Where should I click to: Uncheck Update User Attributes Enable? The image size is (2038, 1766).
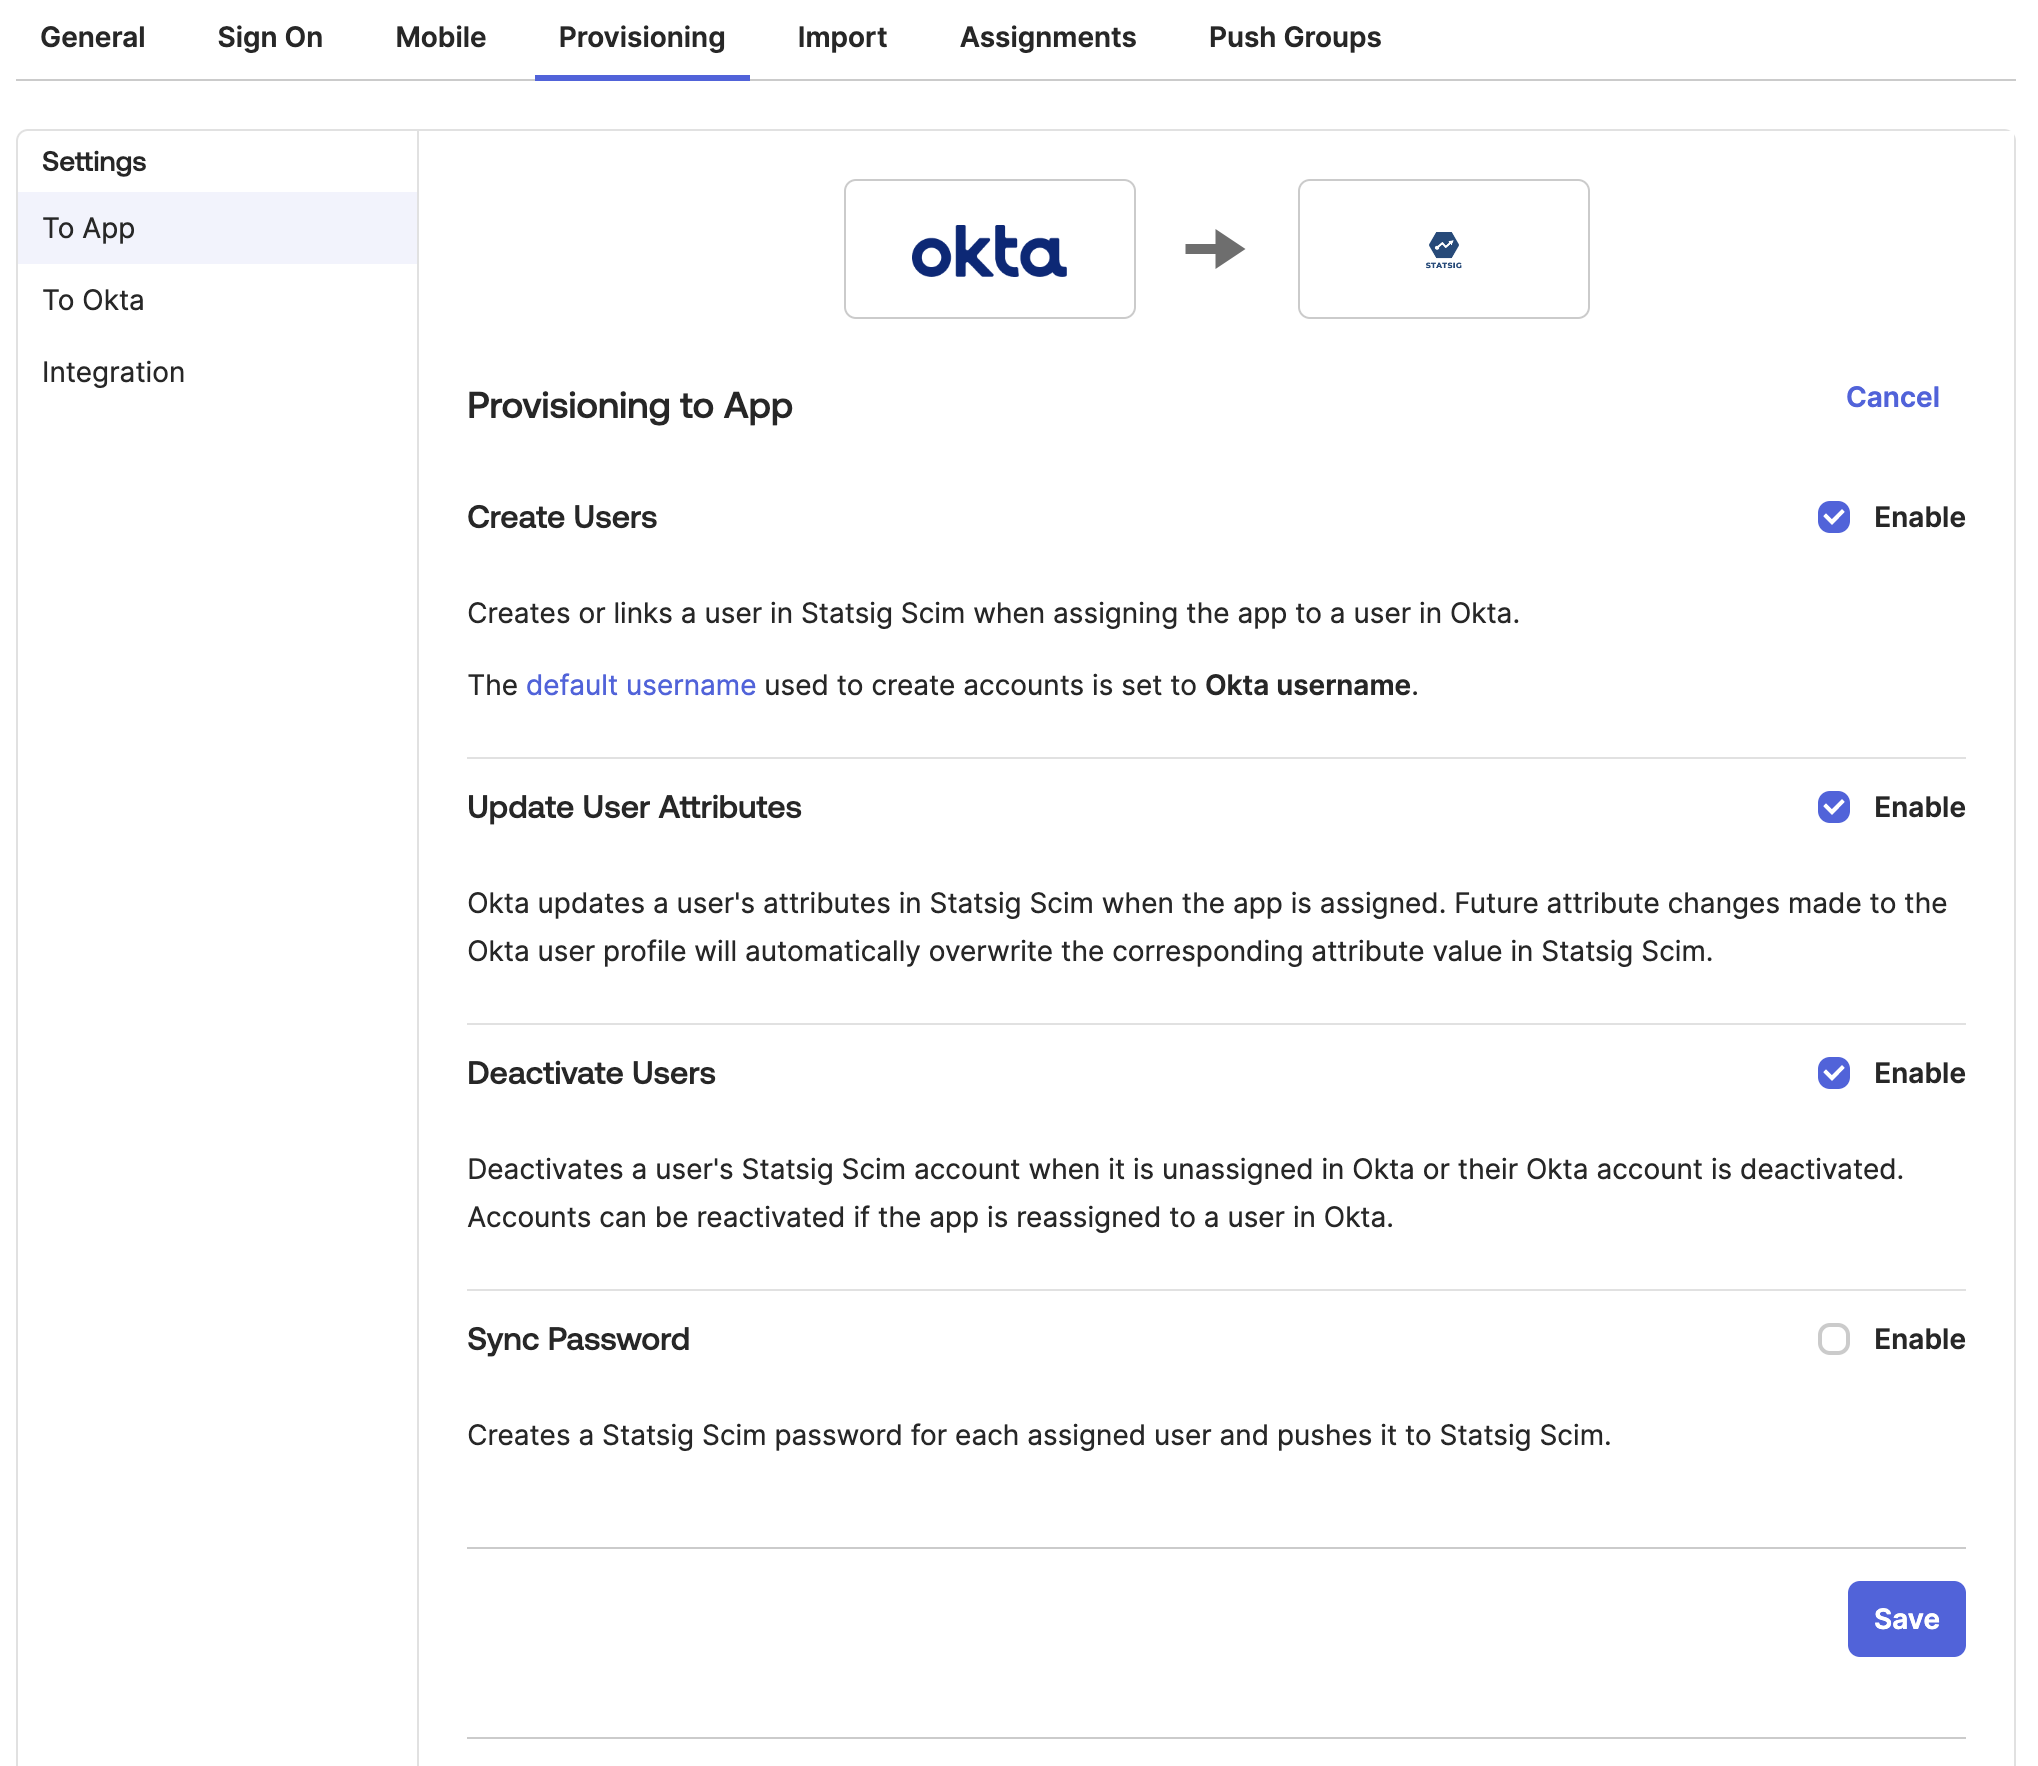(x=1833, y=808)
